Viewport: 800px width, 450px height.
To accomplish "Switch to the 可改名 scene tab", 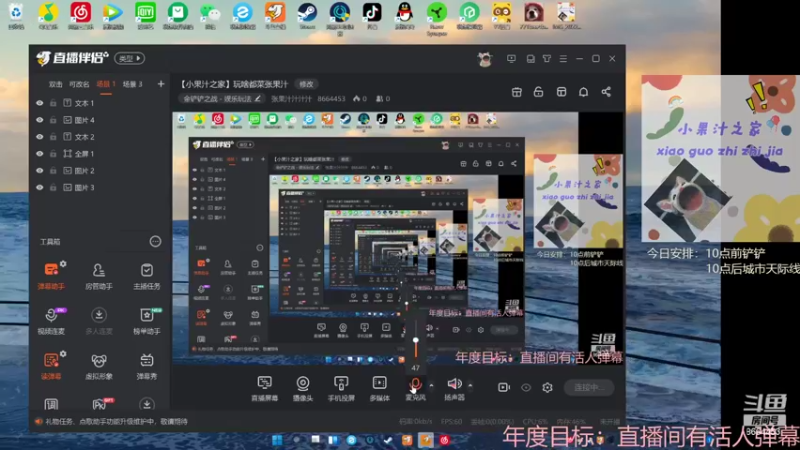I will [x=79, y=84].
